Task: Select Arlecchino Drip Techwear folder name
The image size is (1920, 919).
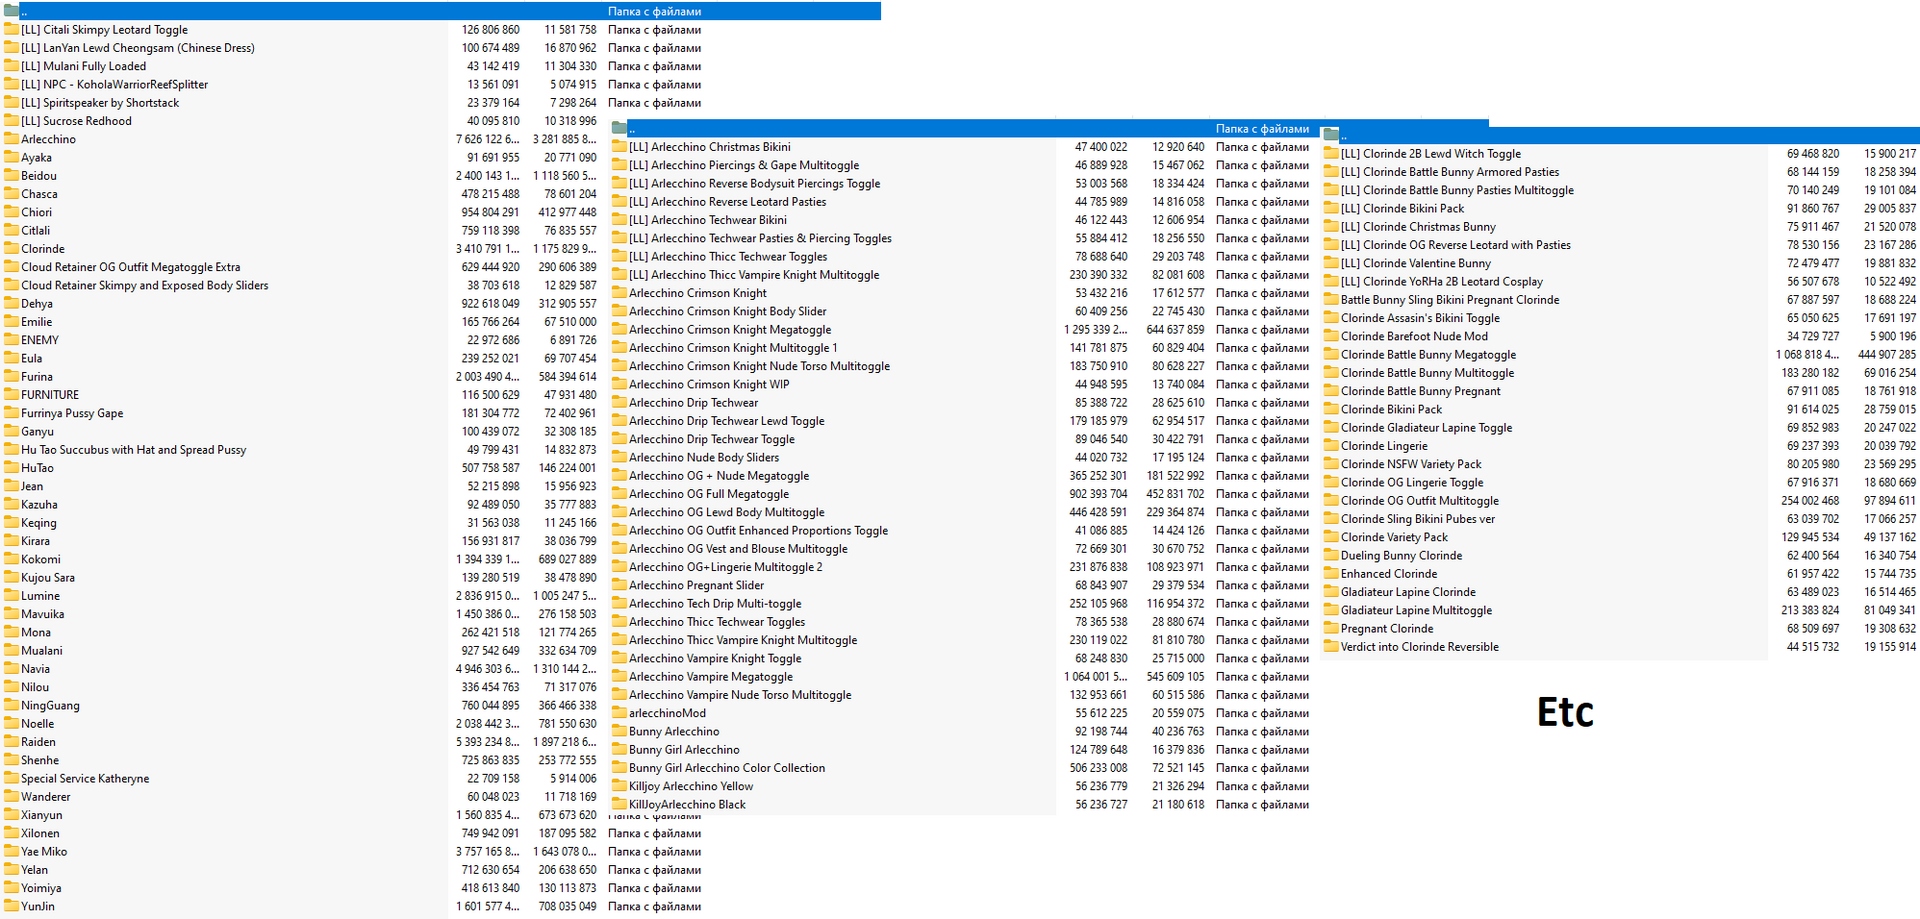Action: pos(693,402)
